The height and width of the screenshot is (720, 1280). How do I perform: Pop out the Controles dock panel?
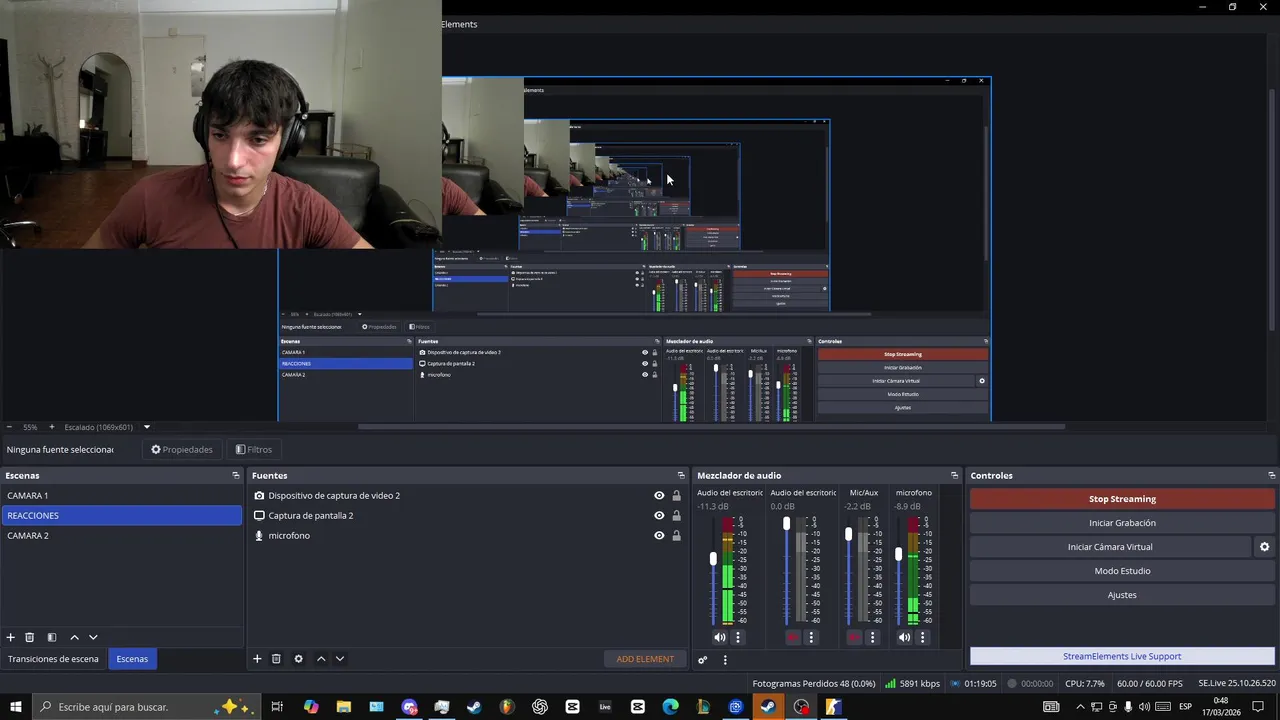point(1271,475)
